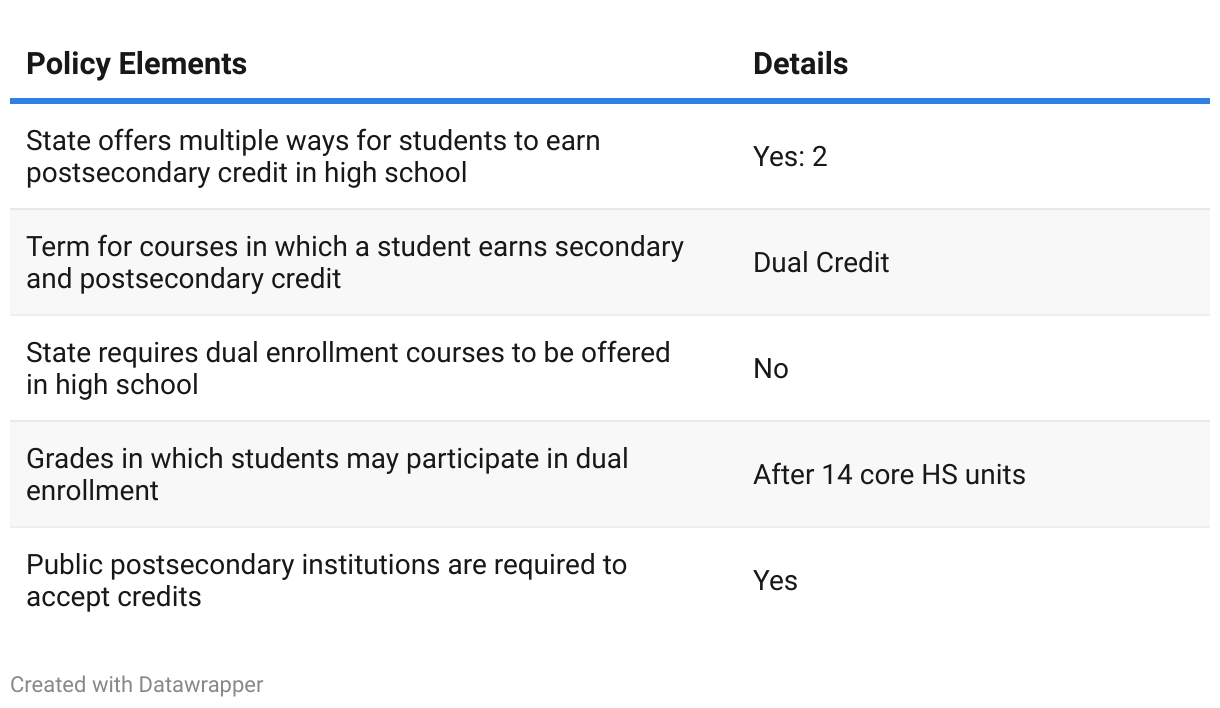Click the Policy Elements column header
The image size is (1220, 708).
coord(136,64)
